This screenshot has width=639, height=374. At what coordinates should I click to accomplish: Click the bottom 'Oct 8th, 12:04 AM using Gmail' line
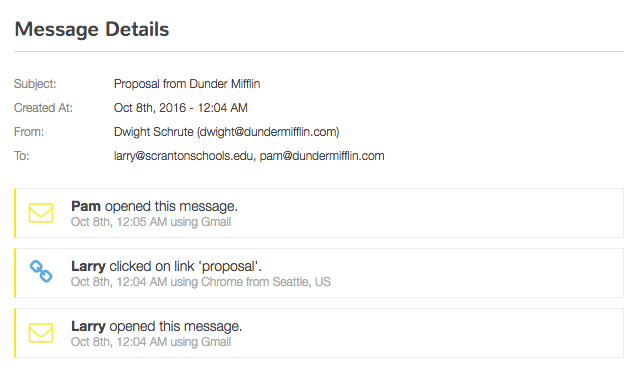(x=151, y=342)
